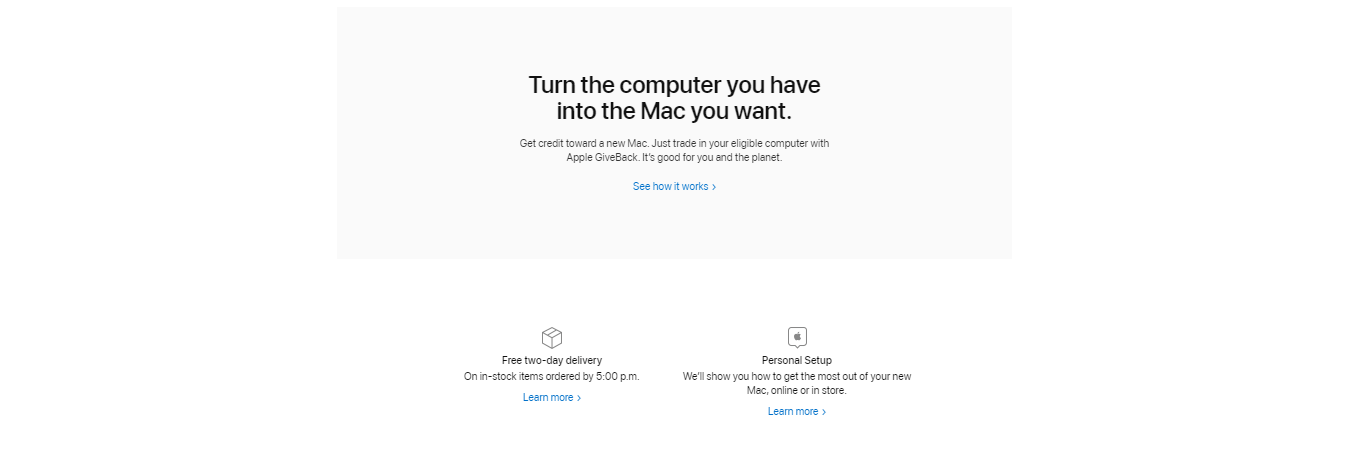Open Learn more under Free two-day delivery
The width and height of the screenshot is (1349, 476).
click(551, 398)
